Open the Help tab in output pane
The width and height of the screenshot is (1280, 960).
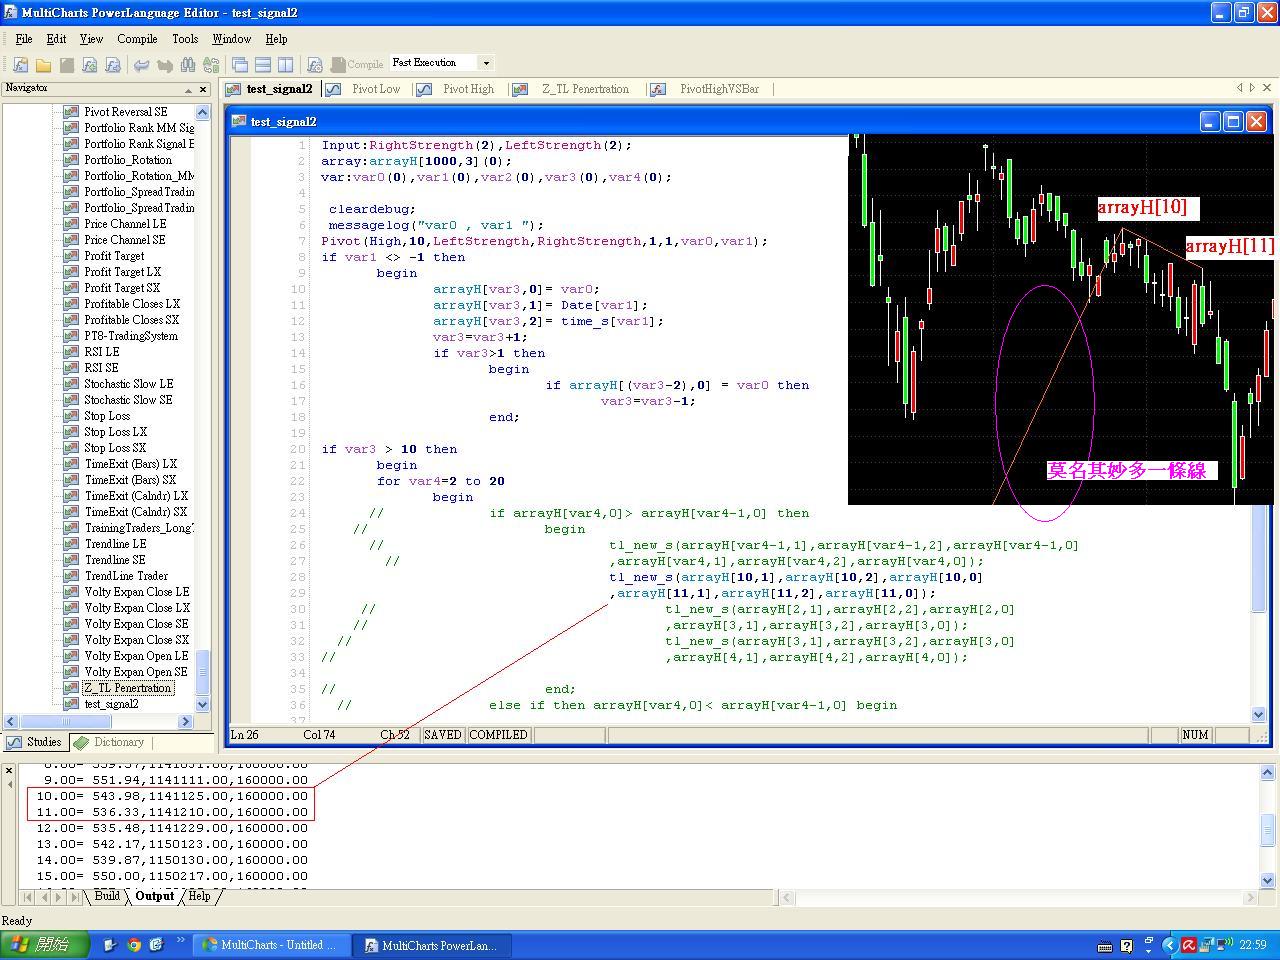pyautogui.click(x=199, y=896)
